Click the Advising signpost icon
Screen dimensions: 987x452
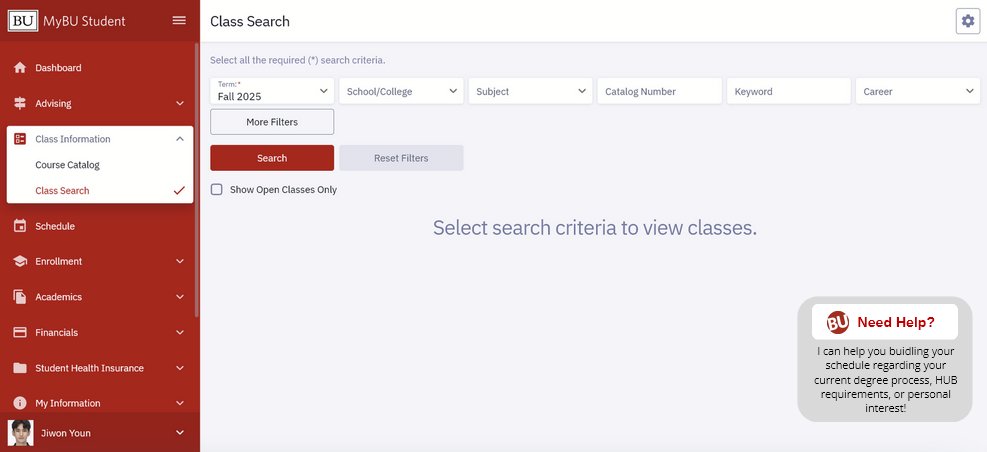pos(20,103)
